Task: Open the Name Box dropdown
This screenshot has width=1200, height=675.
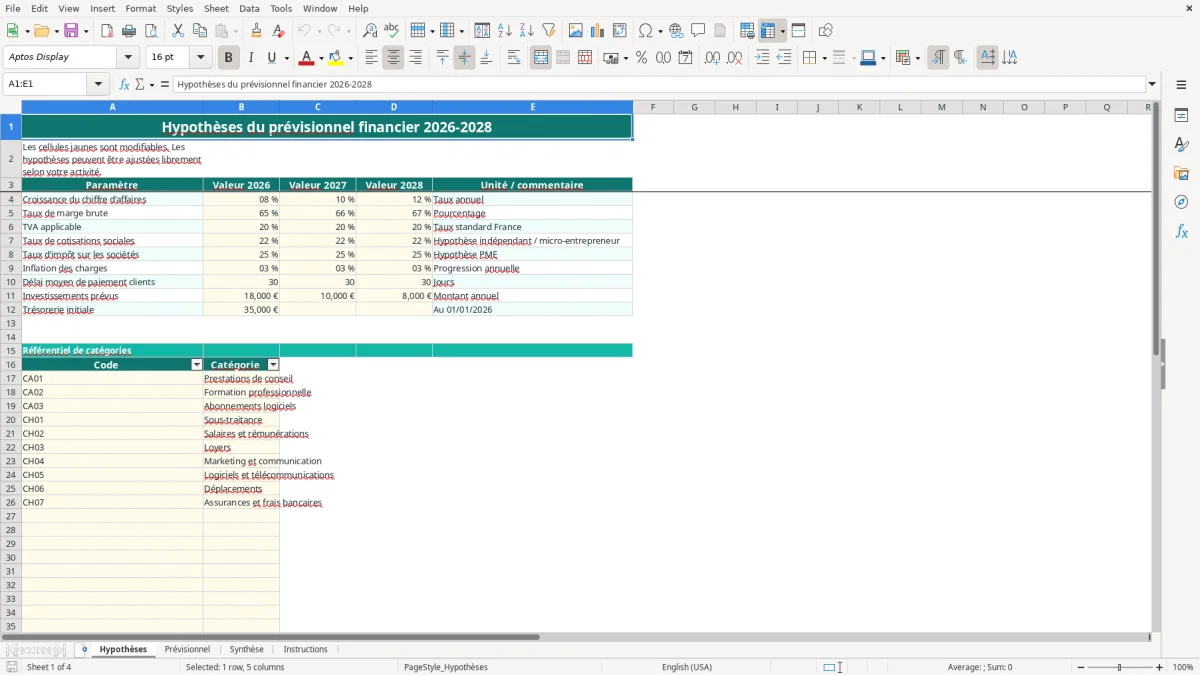Action: pyautogui.click(x=98, y=84)
